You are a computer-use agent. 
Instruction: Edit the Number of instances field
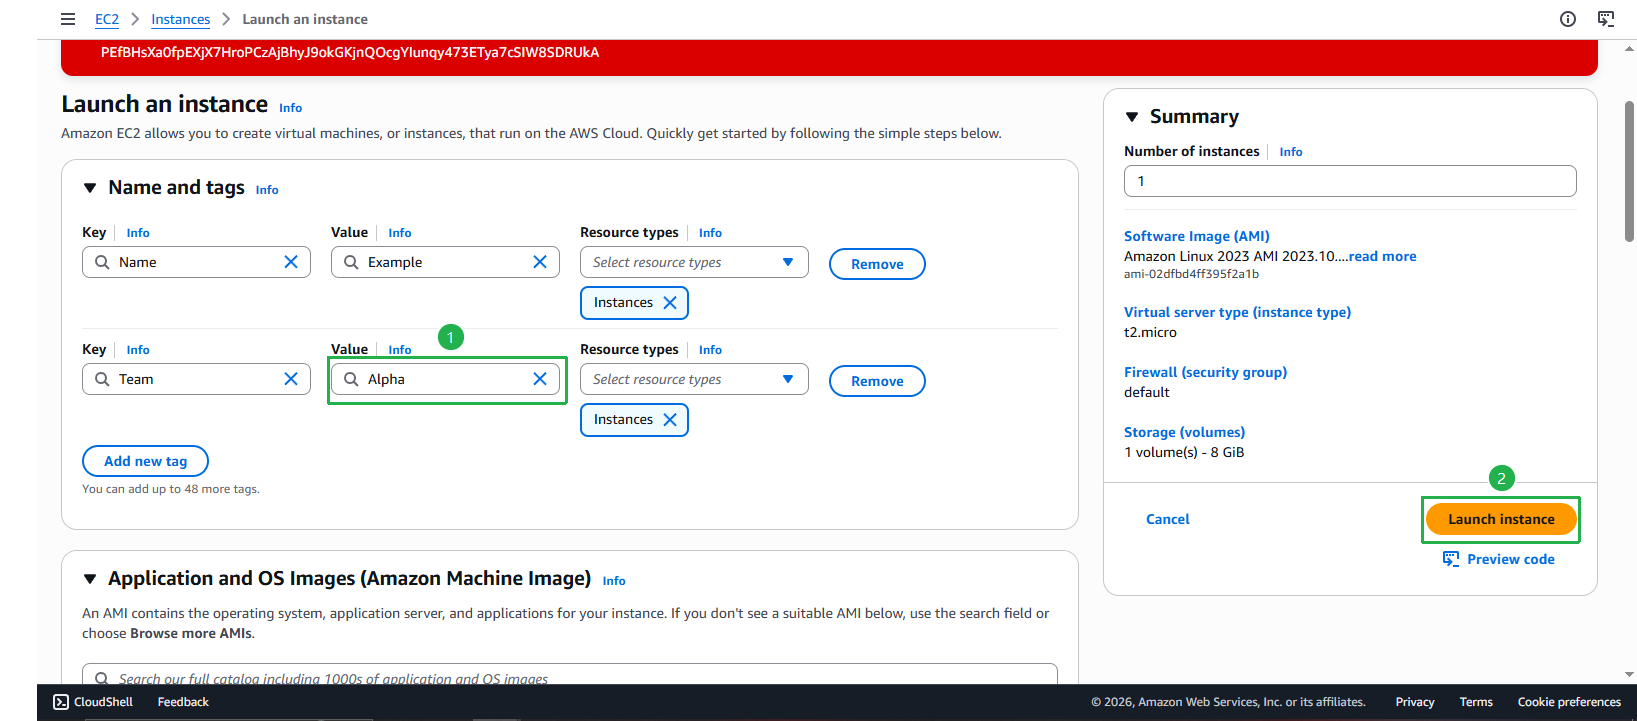pos(1350,181)
